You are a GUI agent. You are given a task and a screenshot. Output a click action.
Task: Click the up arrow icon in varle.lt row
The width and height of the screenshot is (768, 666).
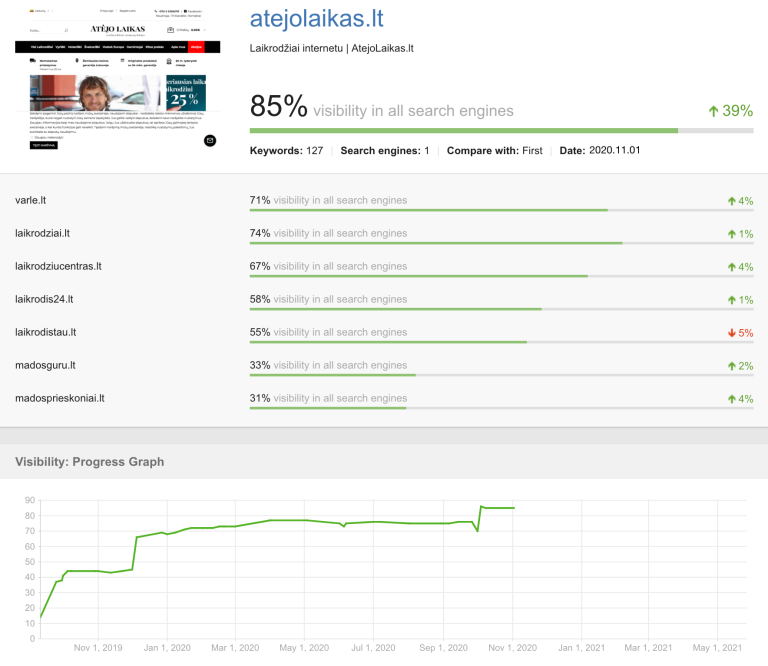point(732,201)
